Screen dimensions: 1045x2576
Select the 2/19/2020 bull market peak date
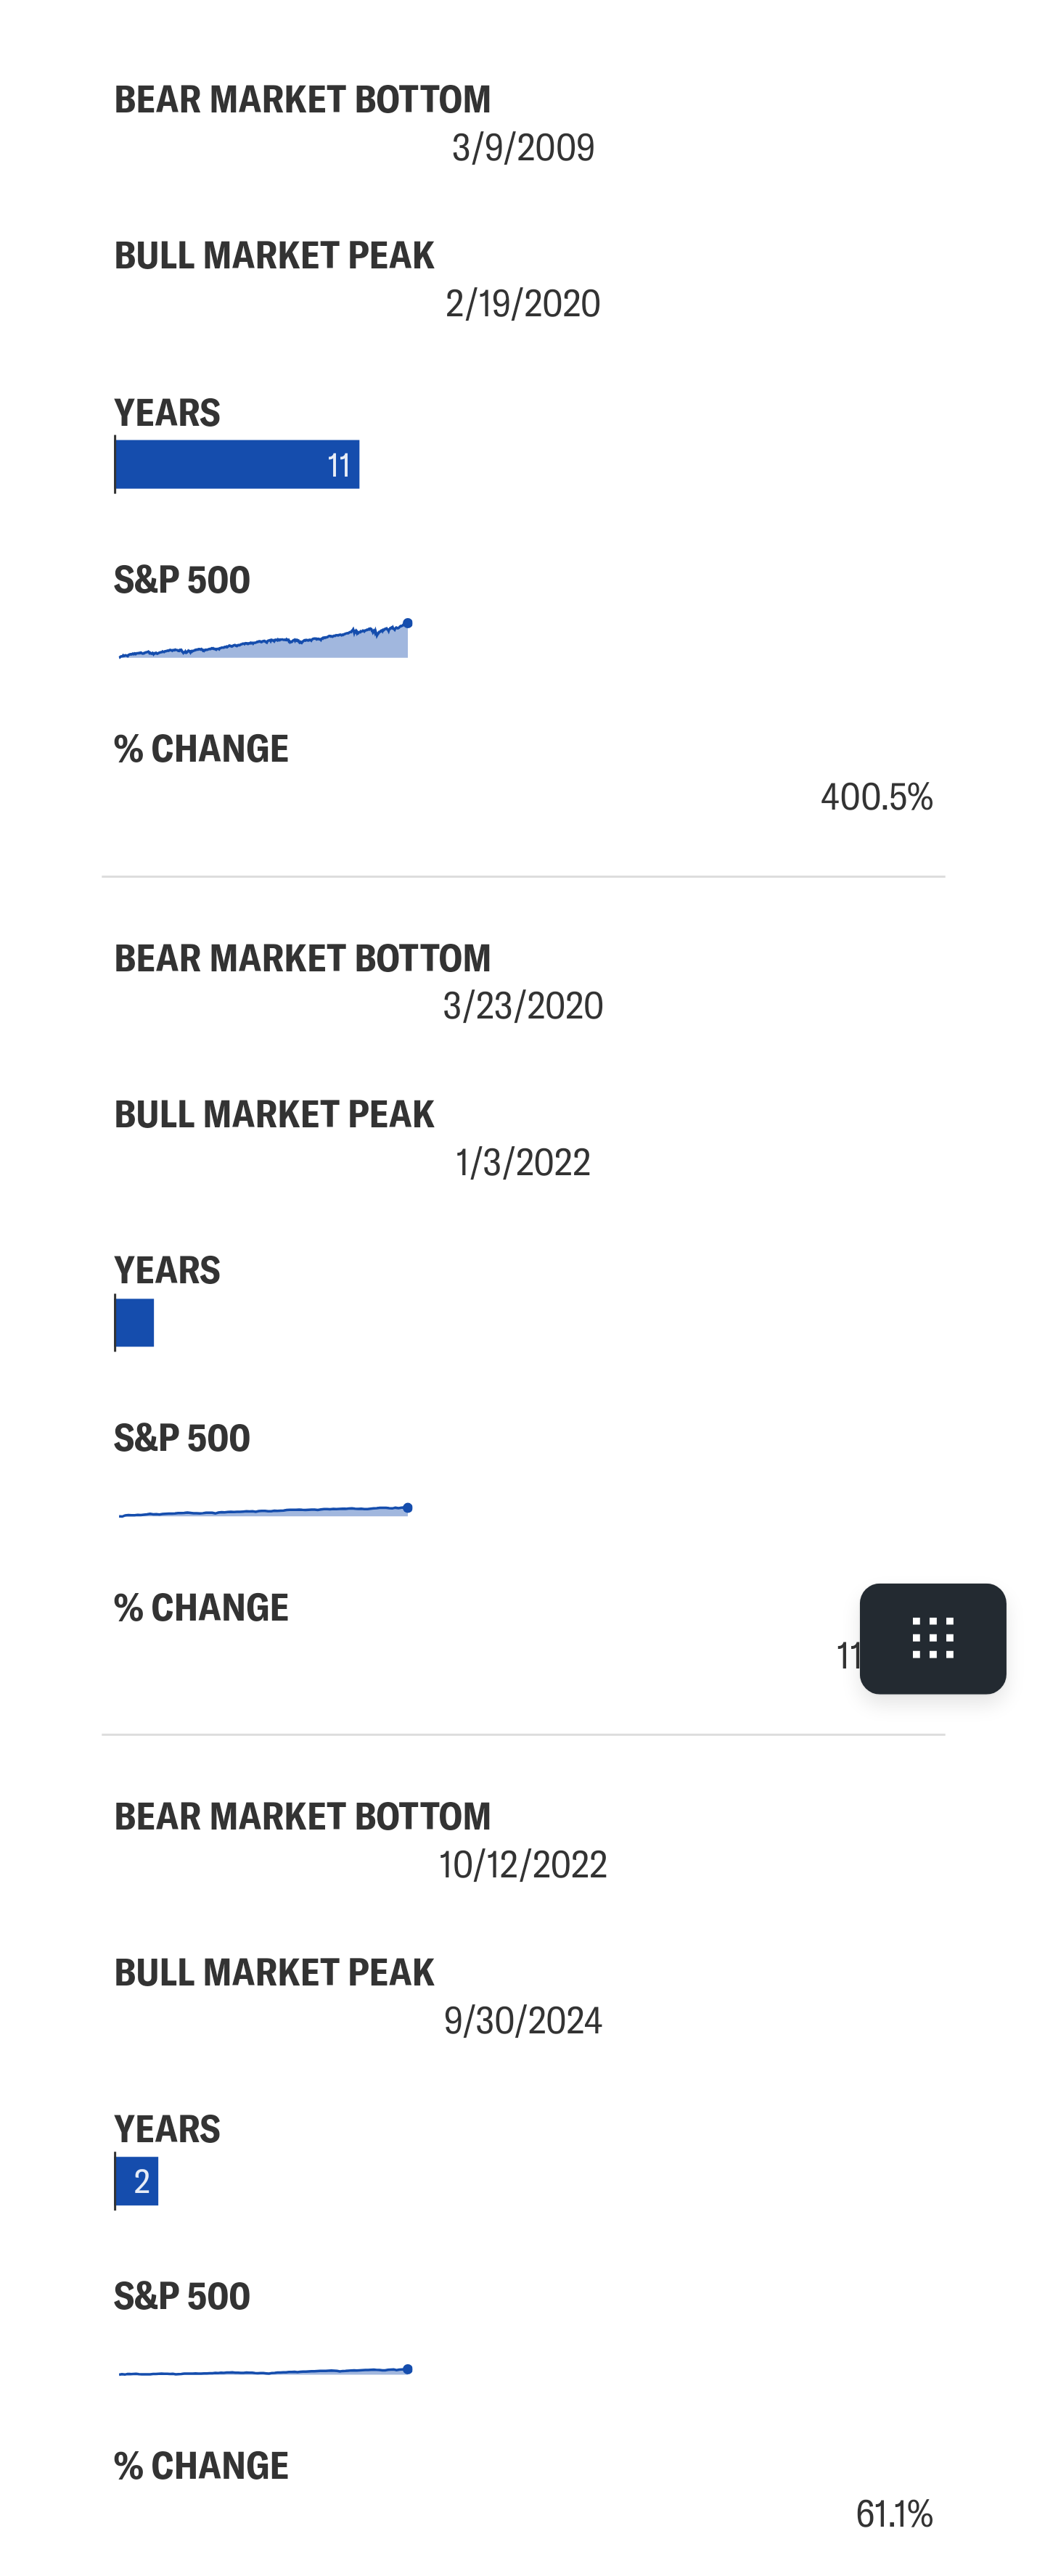coord(523,304)
